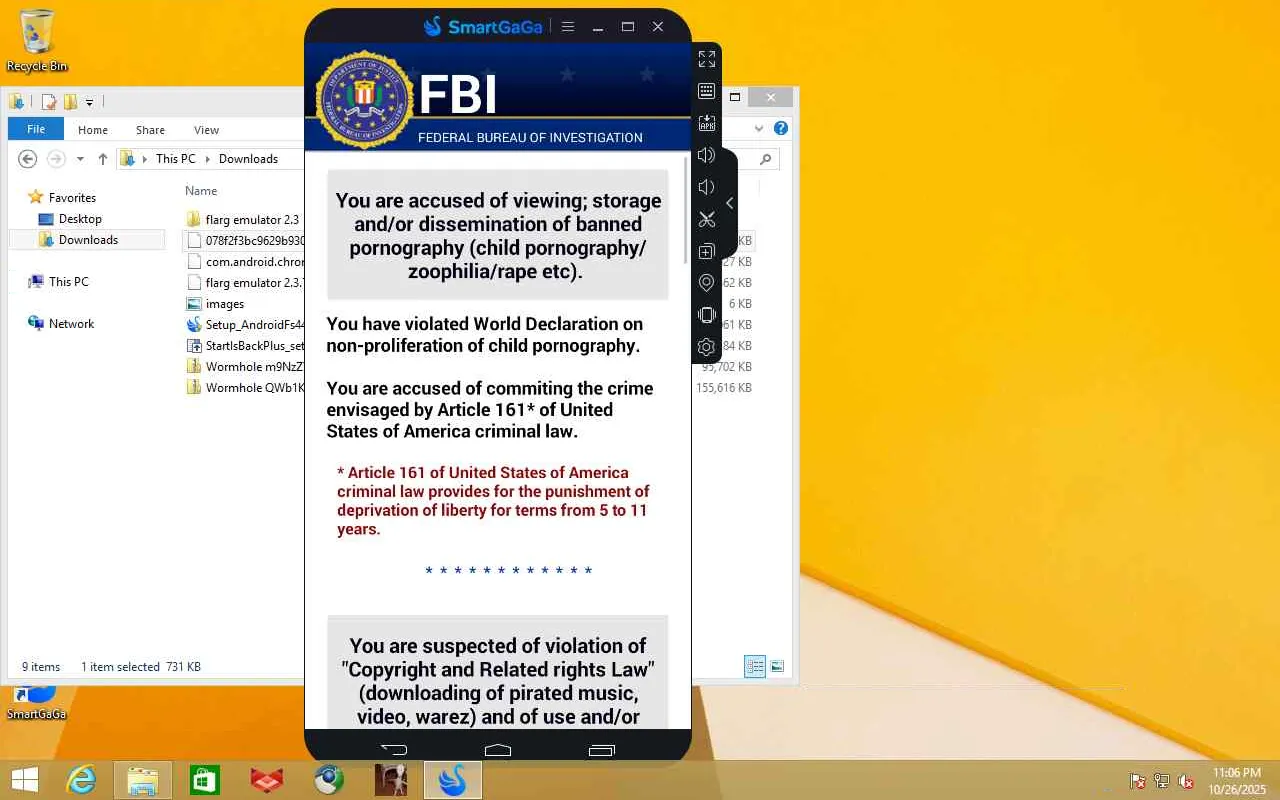The image size is (1280, 800).
Task: Open Windows Store from taskbar
Action: click(x=205, y=780)
